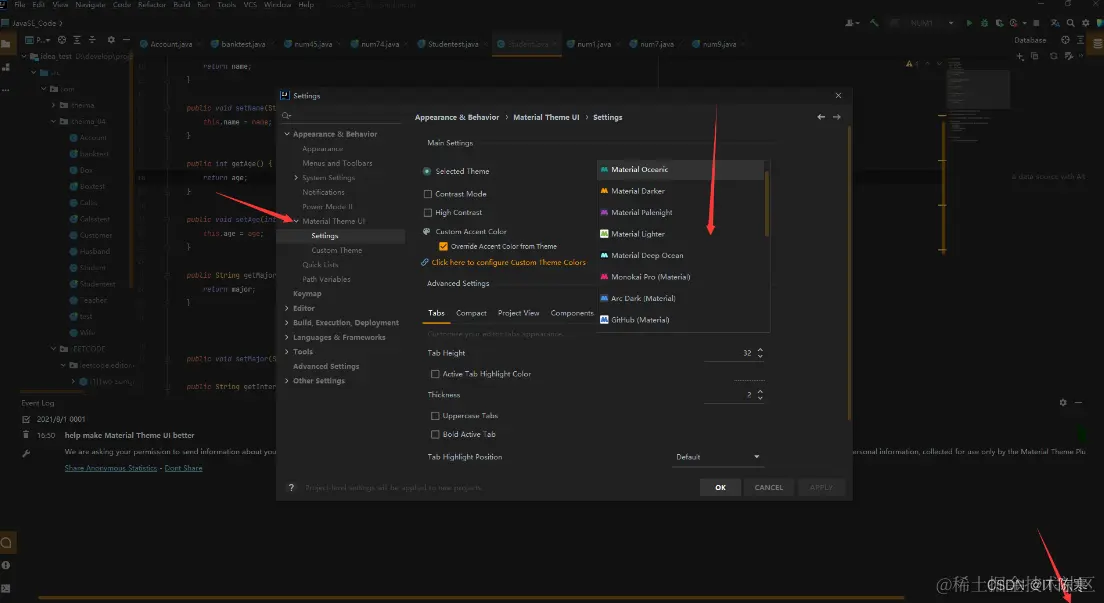The height and width of the screenshot is (603, 1104).
Task: Click OK button in Settings
Action: pyautogui.click(x=720, y=487)
